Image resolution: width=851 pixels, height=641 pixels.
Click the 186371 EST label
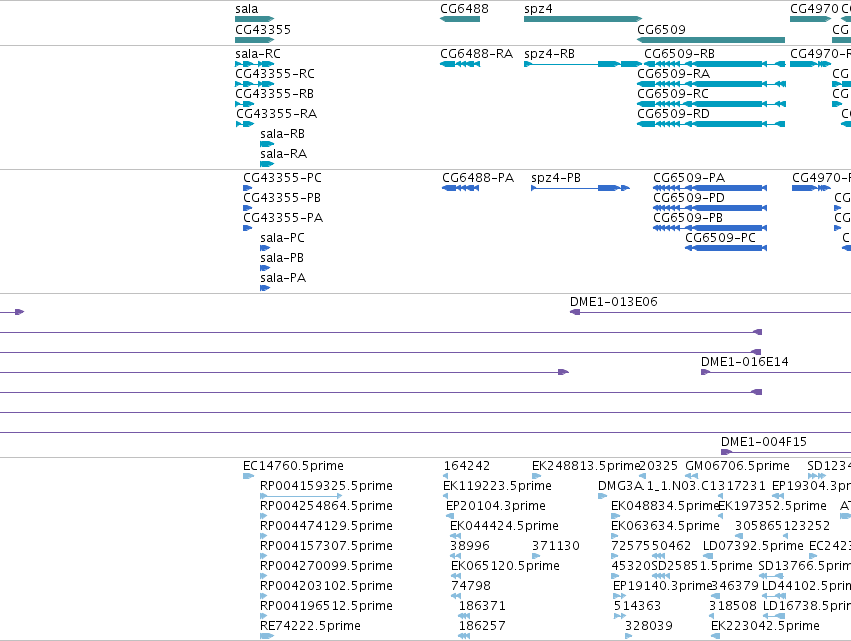point(482,606)
